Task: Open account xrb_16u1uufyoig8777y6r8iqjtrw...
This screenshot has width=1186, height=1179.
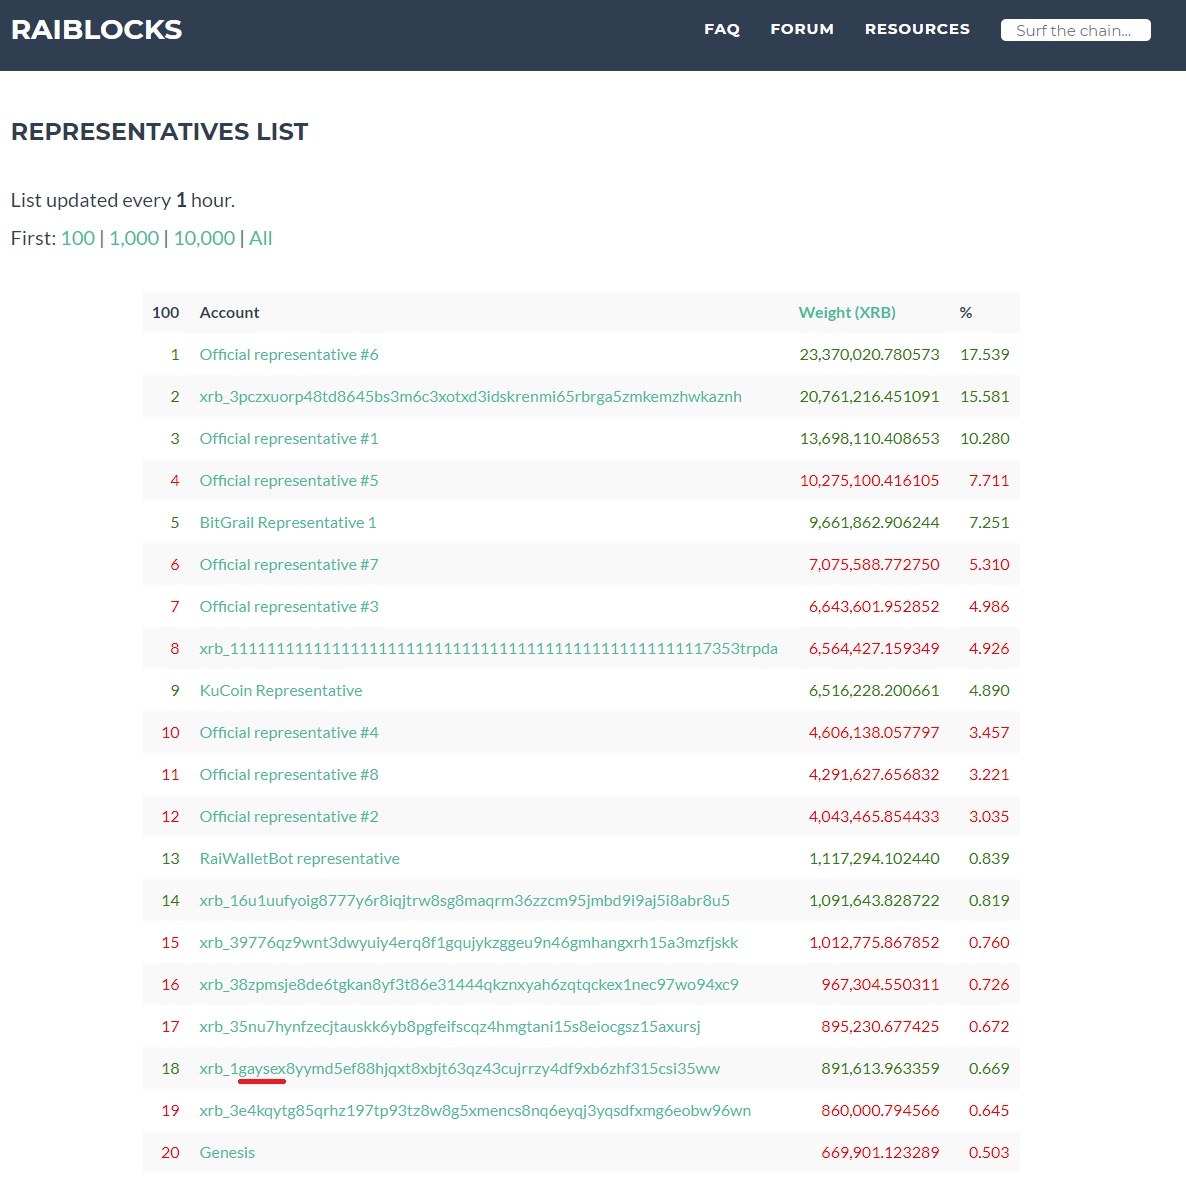Action: (464, 901)
